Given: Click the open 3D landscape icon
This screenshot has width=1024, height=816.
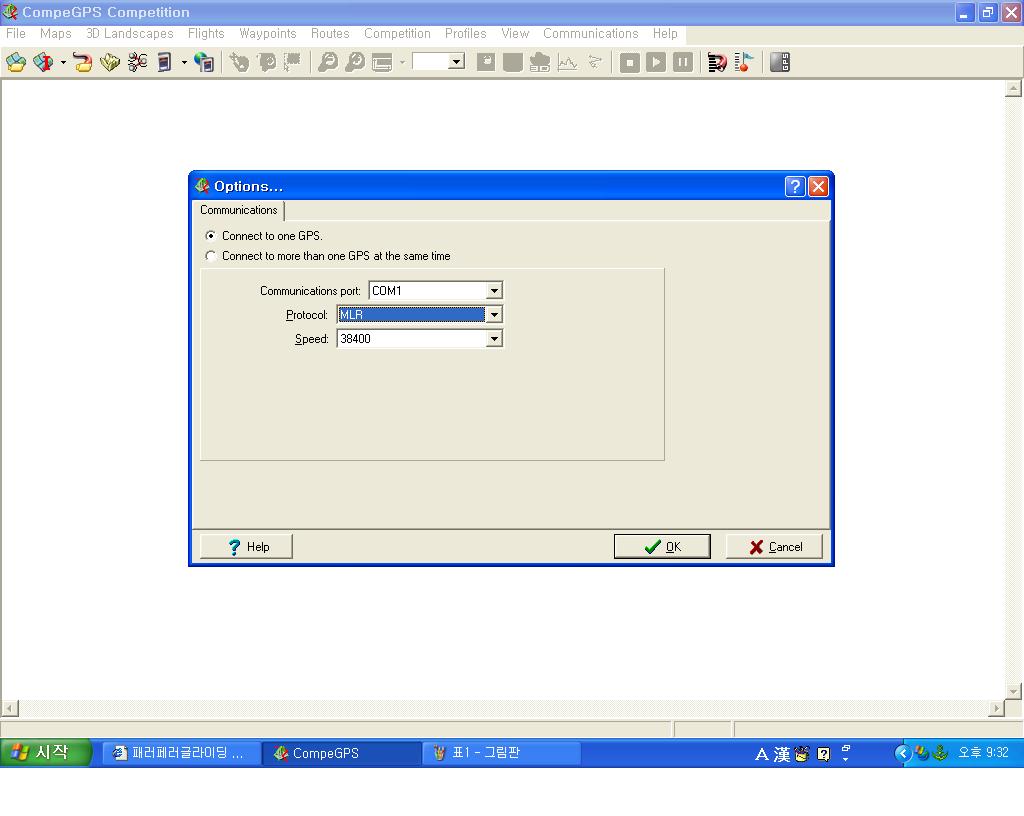Looking at the screenshot, I should (x=110, y=62).
